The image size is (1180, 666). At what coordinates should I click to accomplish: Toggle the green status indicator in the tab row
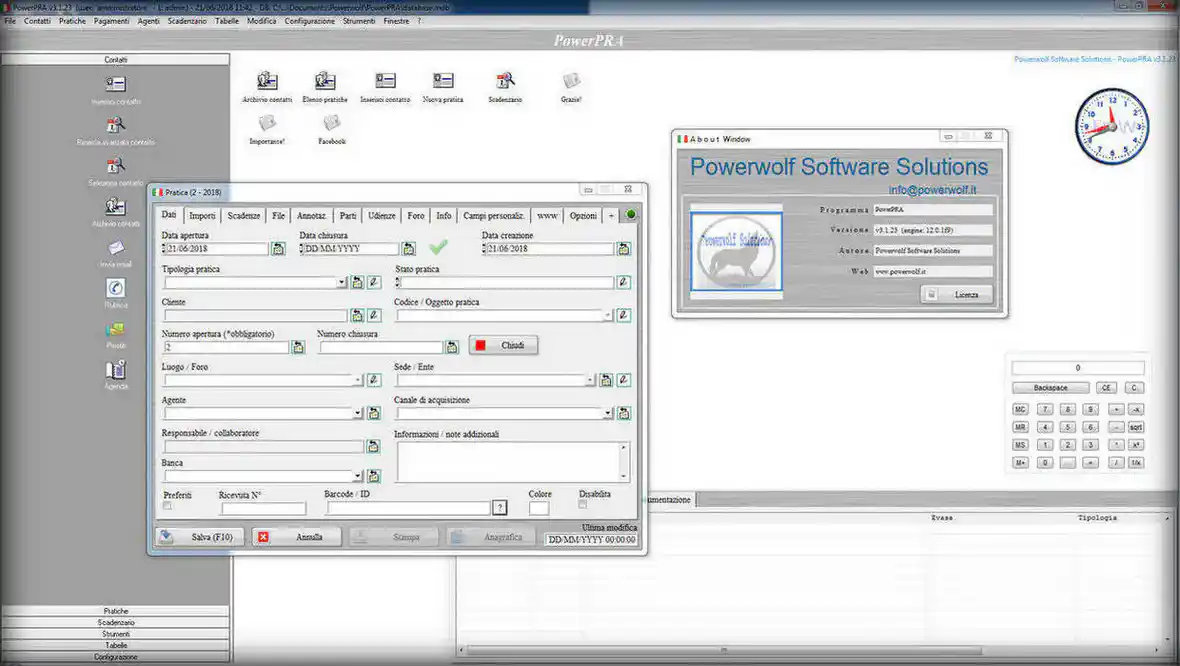point(631,214)
